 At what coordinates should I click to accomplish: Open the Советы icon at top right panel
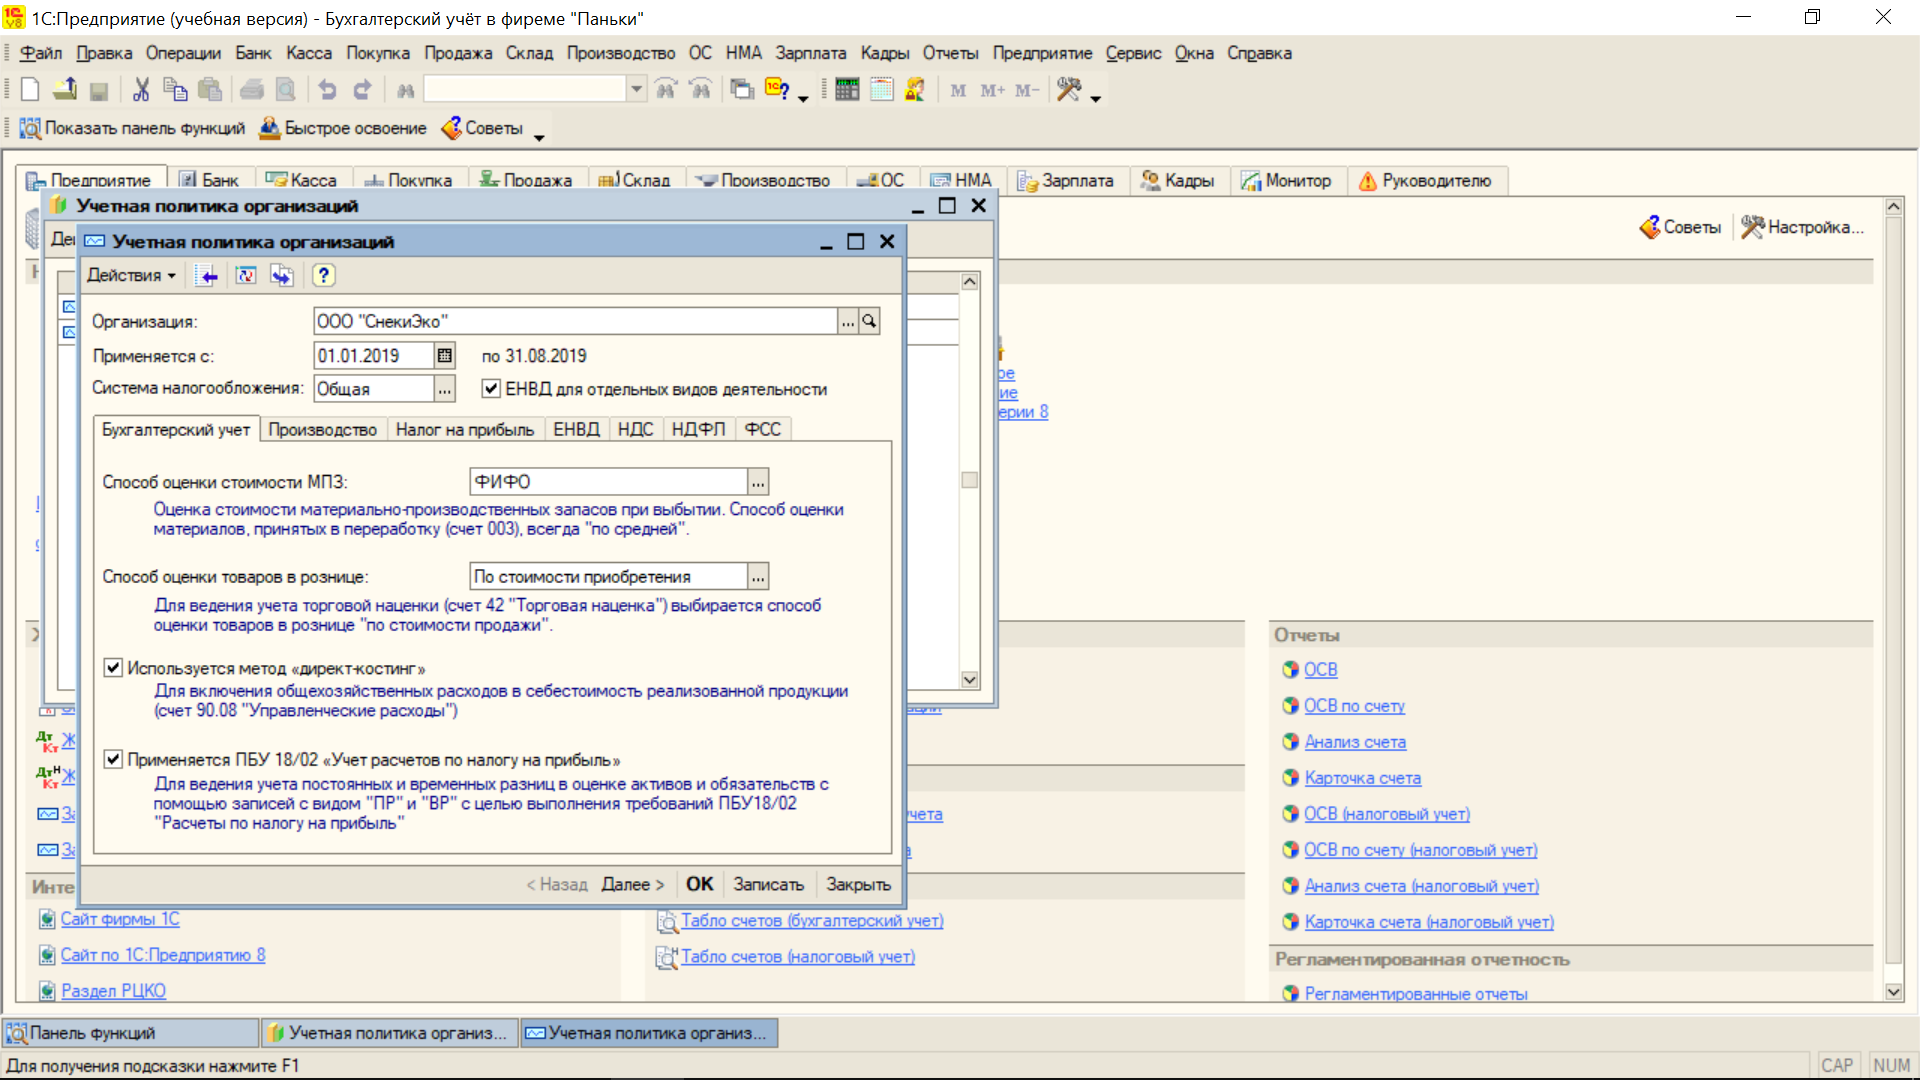[x=1680, y=227]
